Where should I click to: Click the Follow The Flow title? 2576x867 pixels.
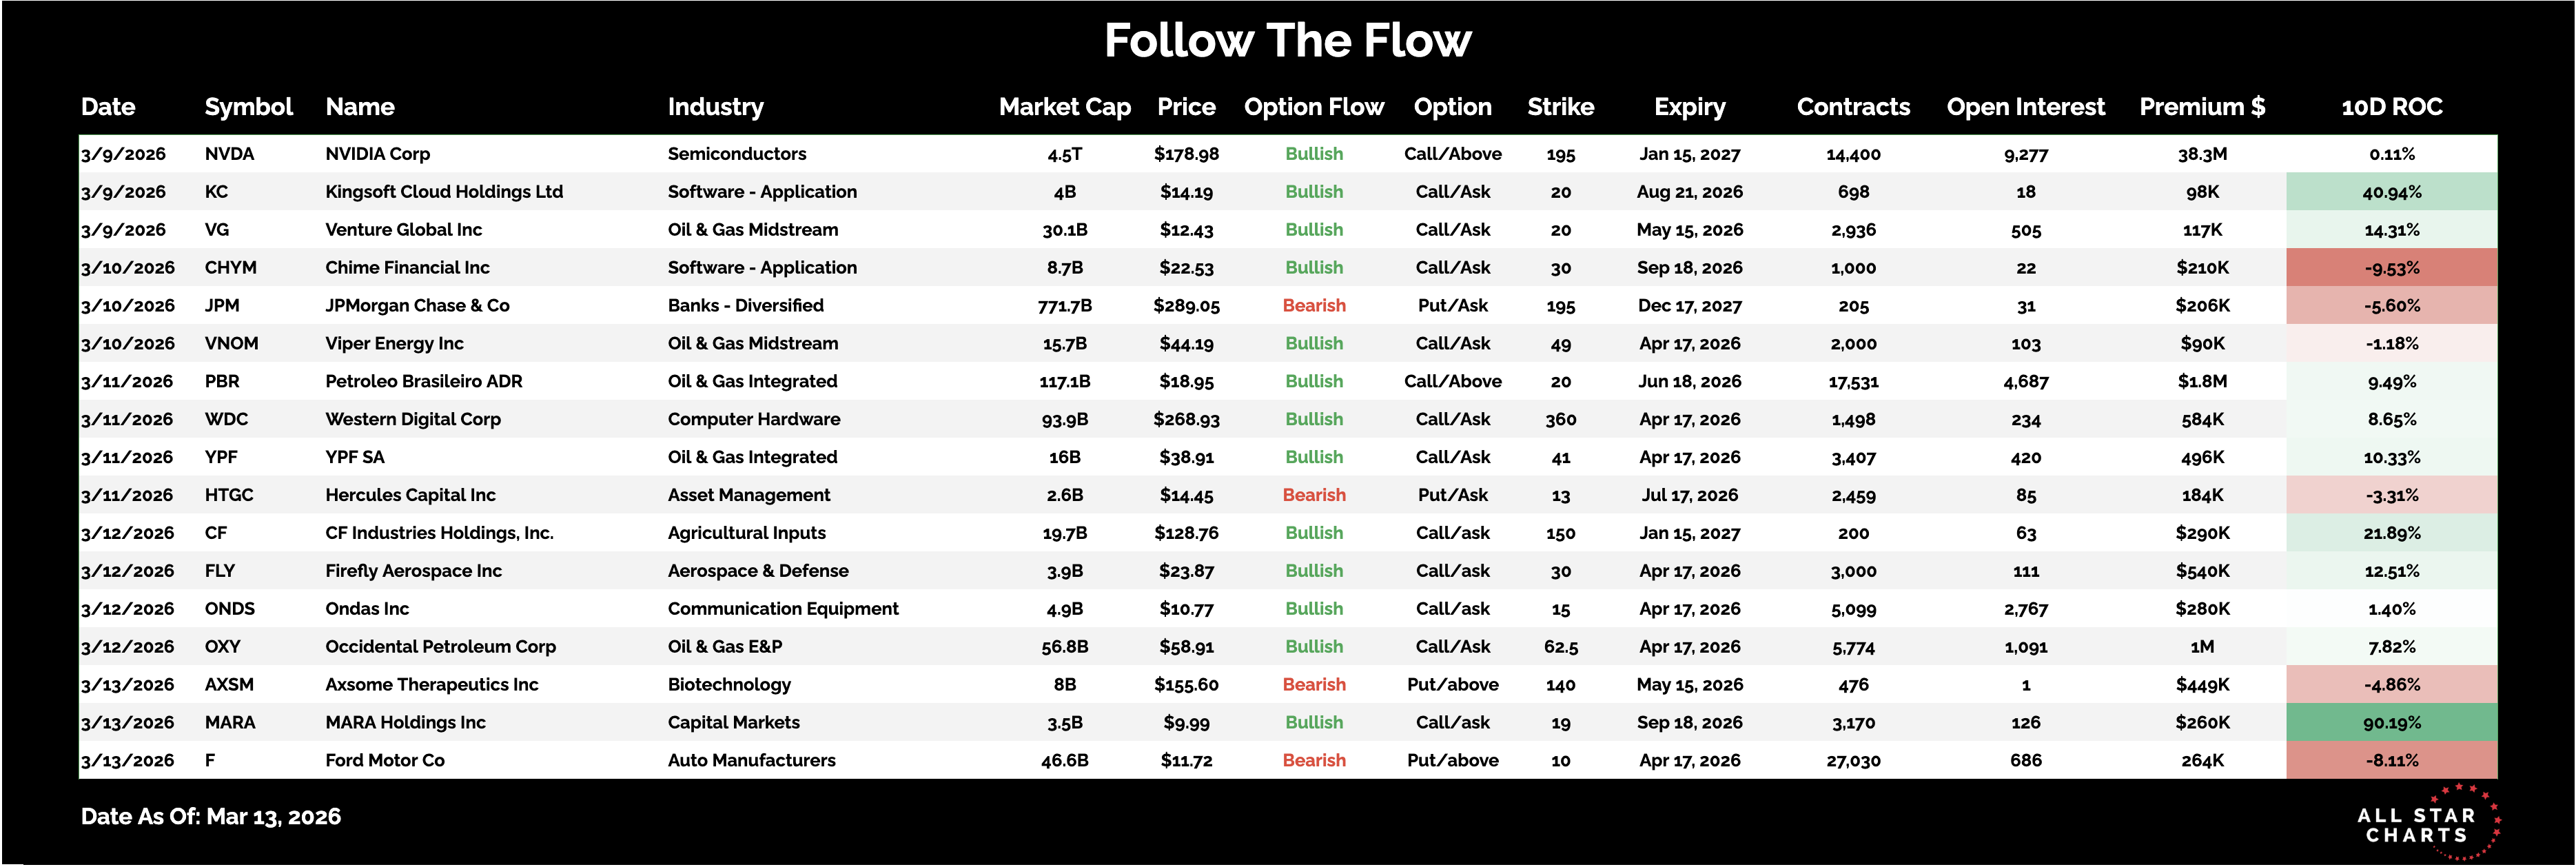point(1287,41)
